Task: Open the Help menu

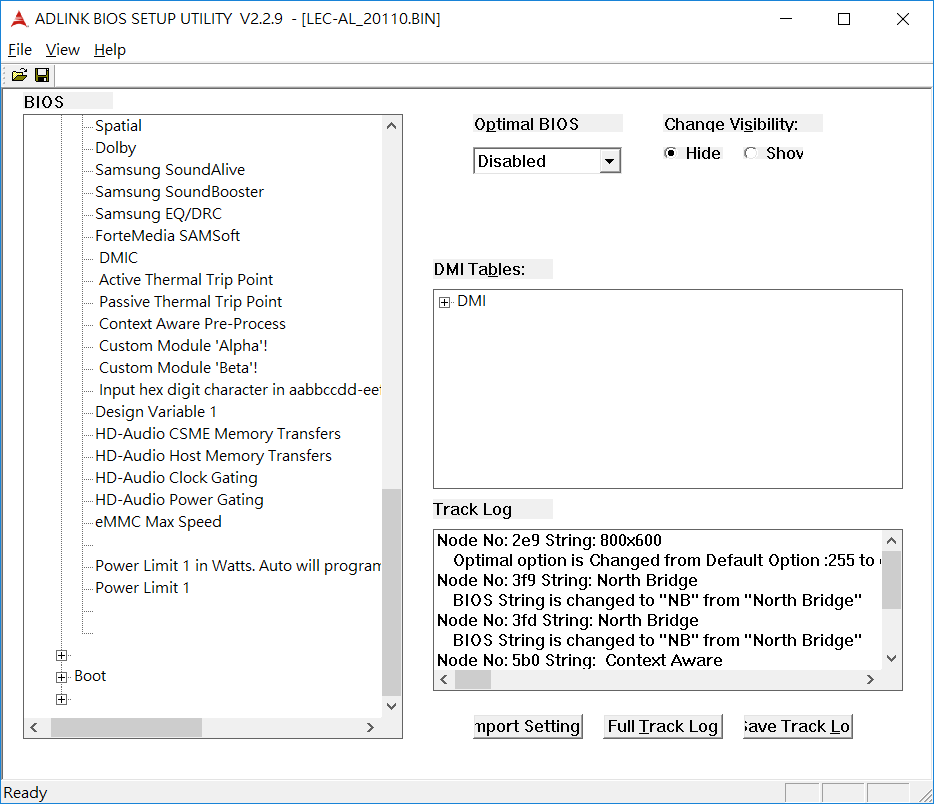Action: [110, 50]
